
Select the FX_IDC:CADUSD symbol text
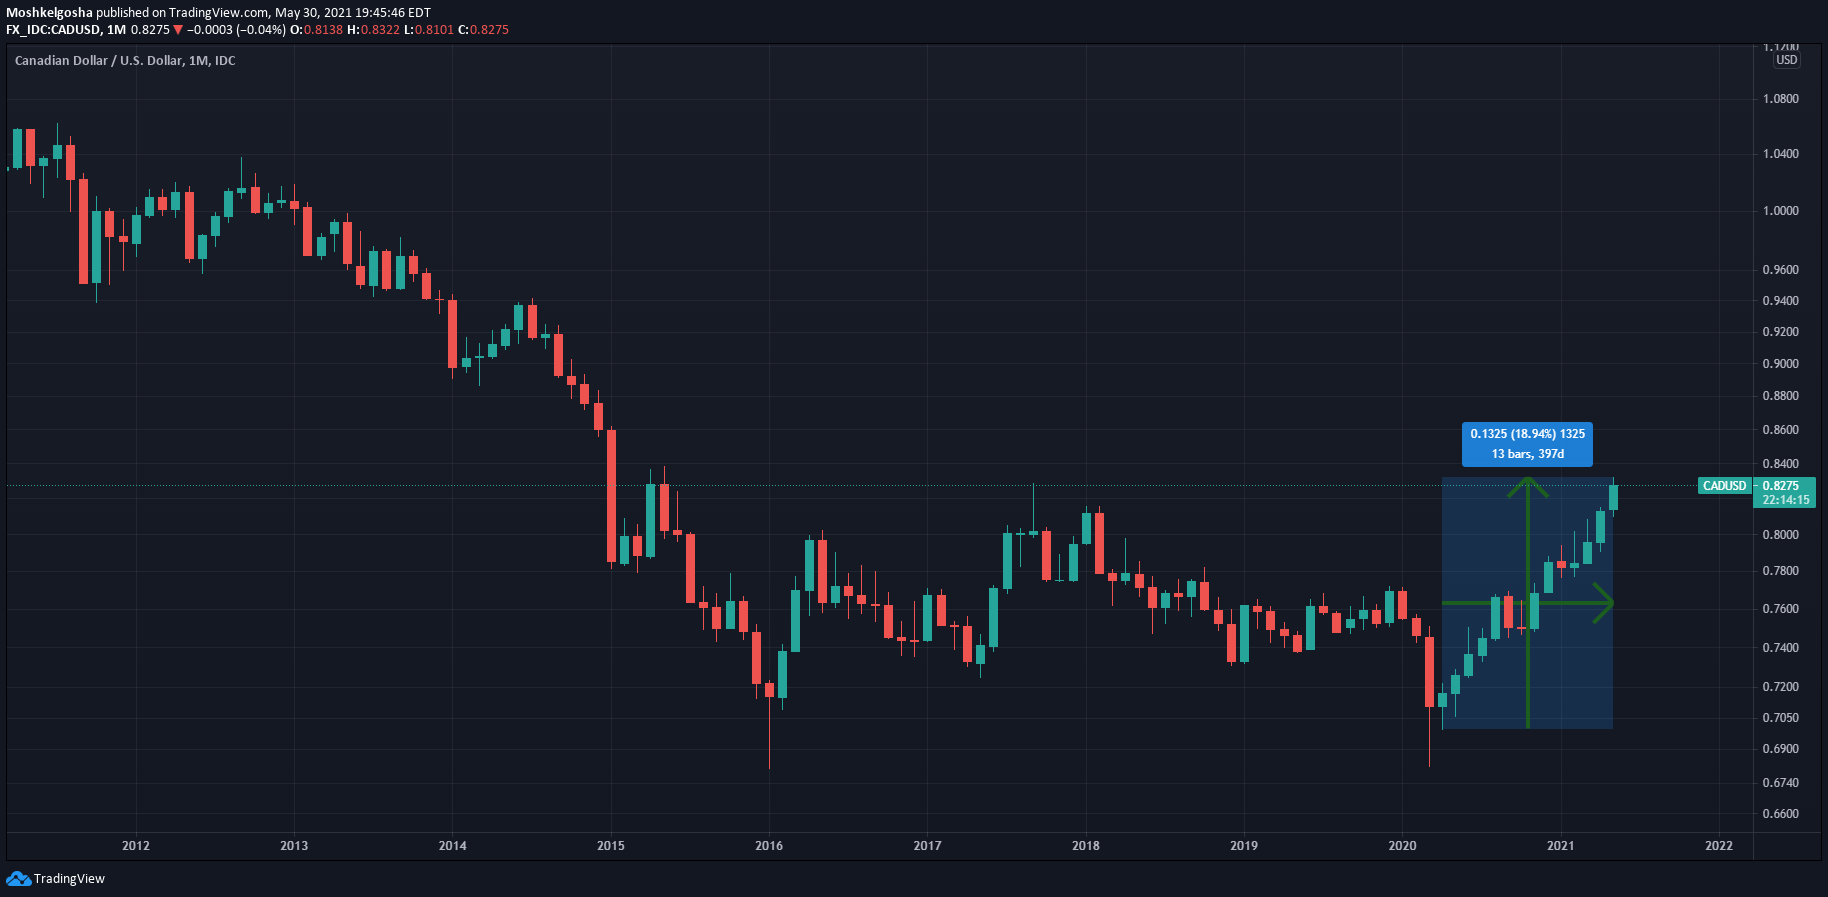(53, 30)
